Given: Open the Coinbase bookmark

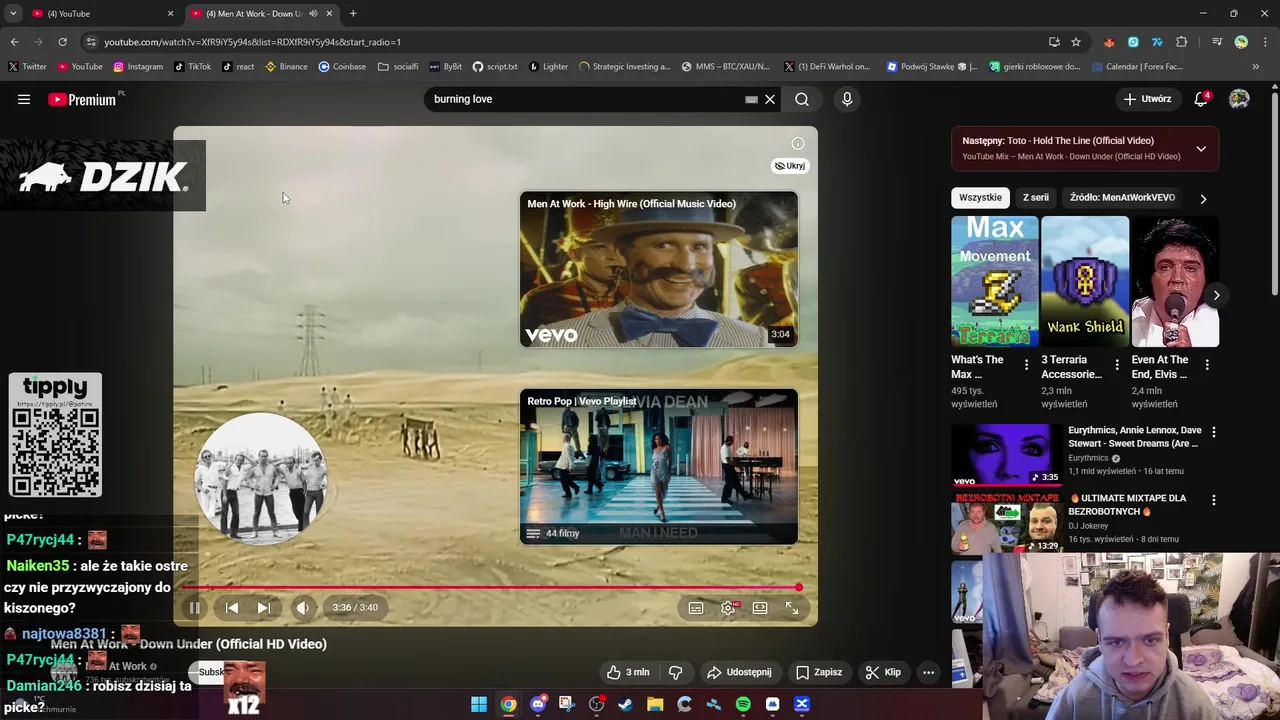Looking at the screenshot, I should [x=342, y=67].
